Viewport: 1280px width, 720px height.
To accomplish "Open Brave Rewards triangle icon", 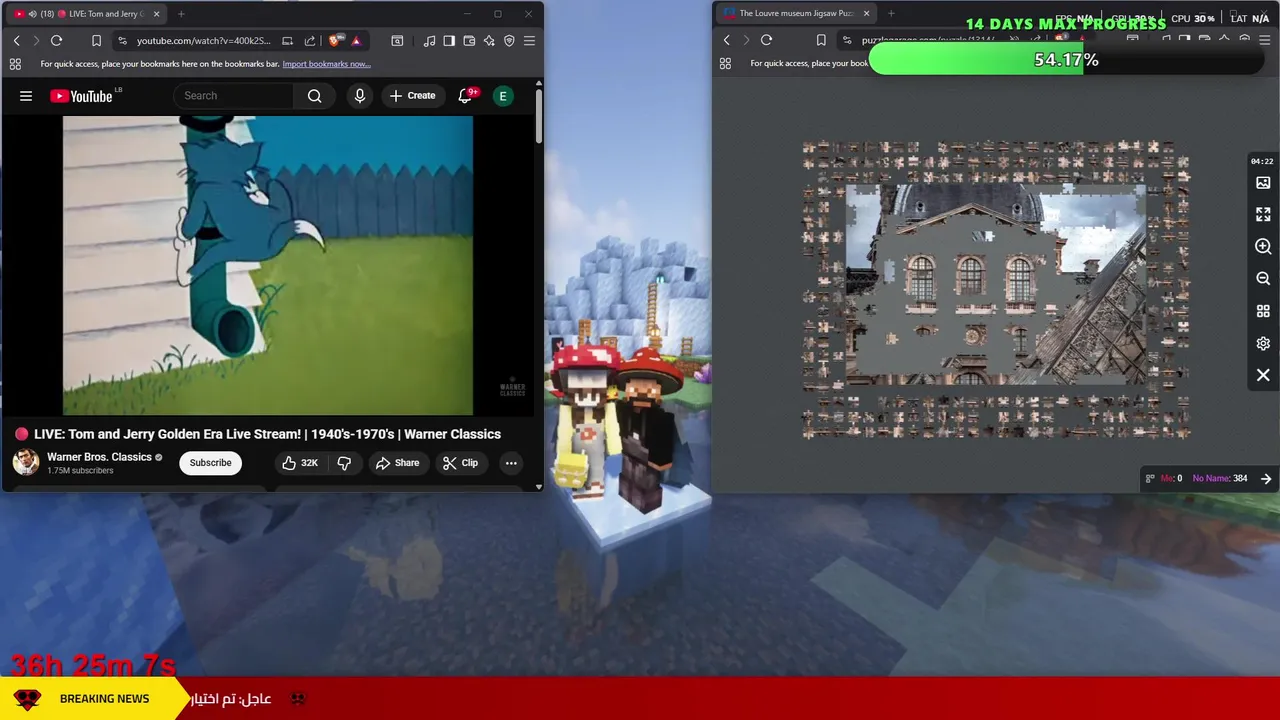I will pos(356,41).
